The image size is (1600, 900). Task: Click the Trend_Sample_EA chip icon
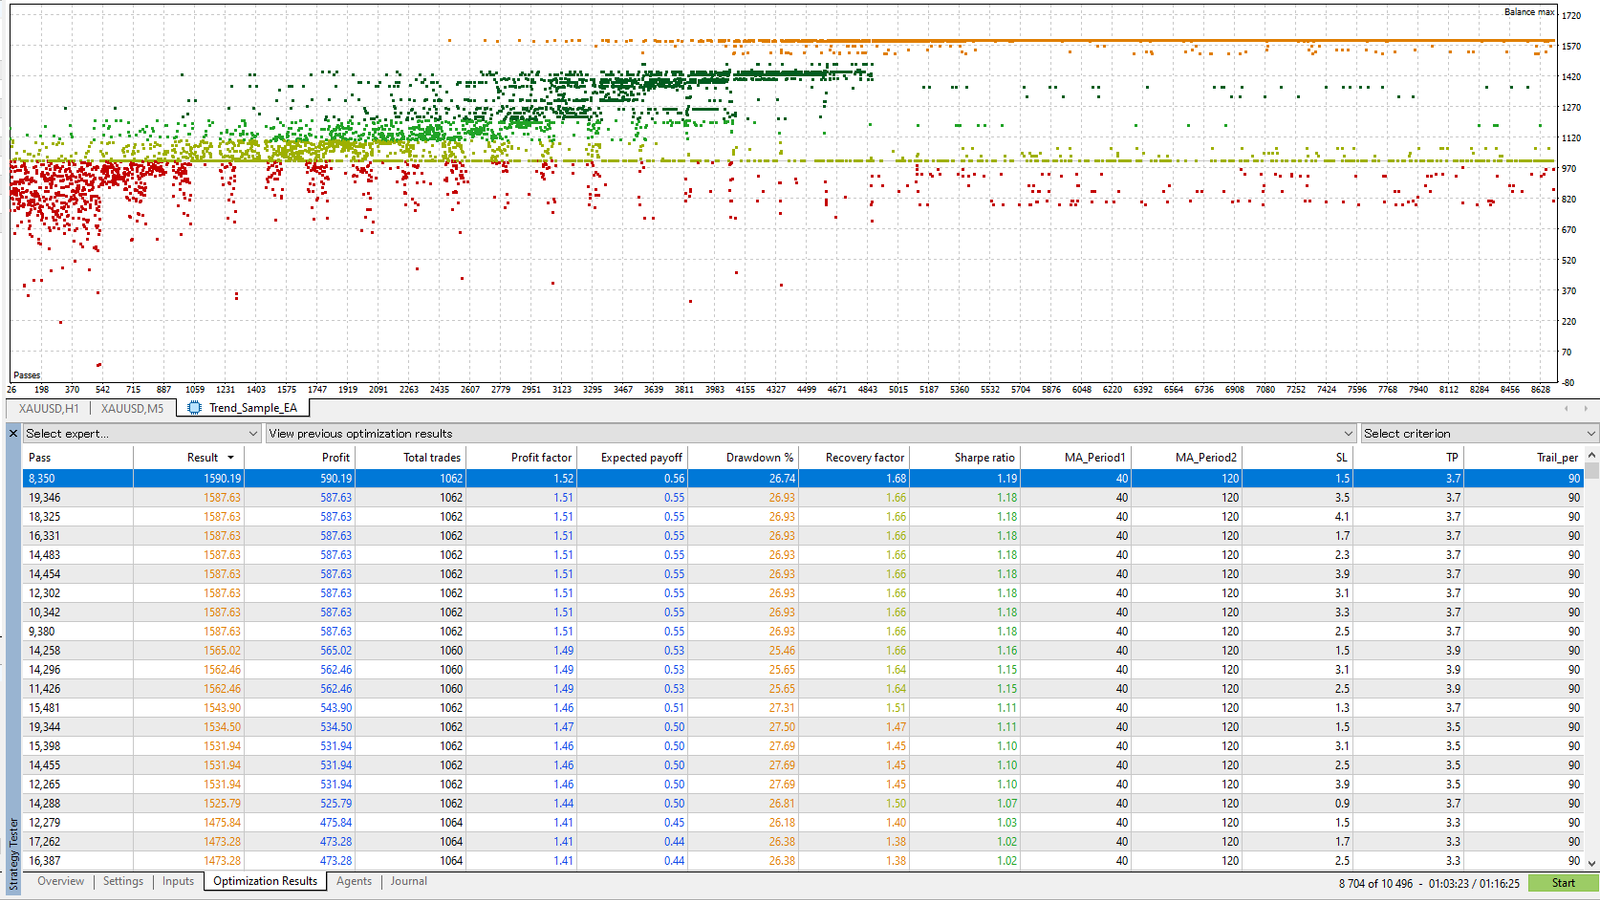pyautogui.click(x=194, y=408)
